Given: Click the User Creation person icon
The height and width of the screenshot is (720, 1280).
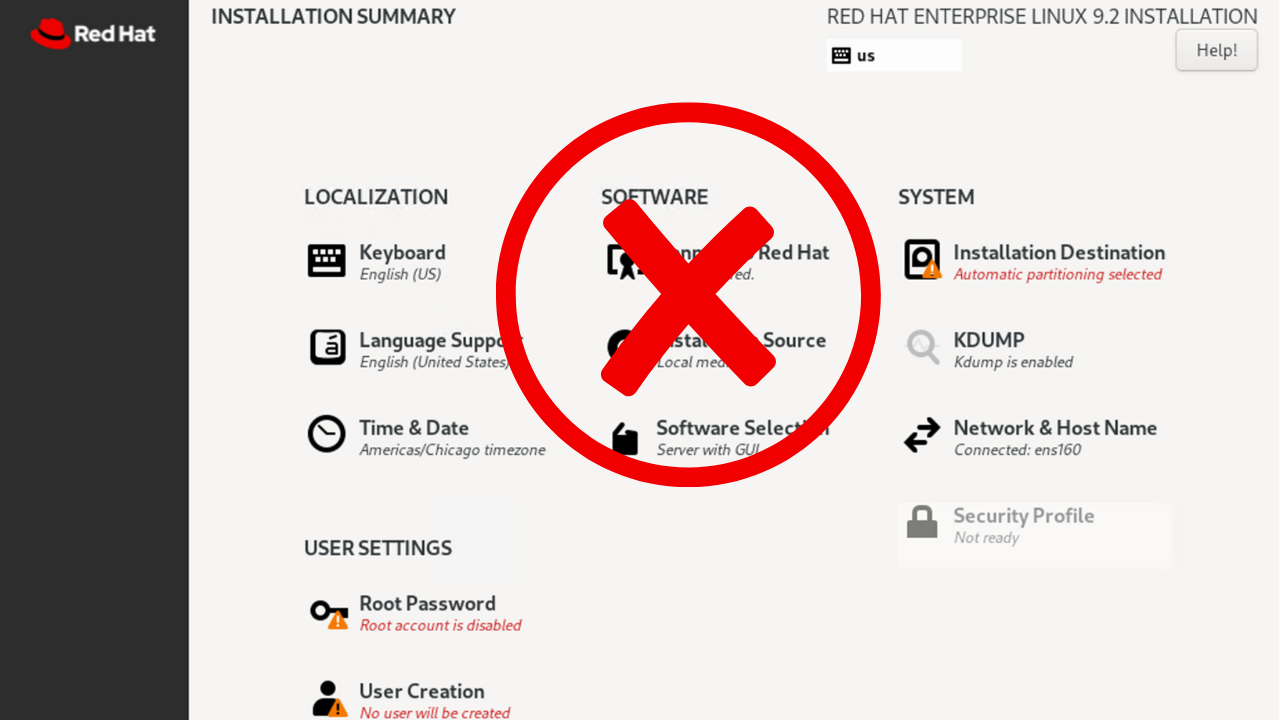Looking at the screenshot, I should point(329,698).
